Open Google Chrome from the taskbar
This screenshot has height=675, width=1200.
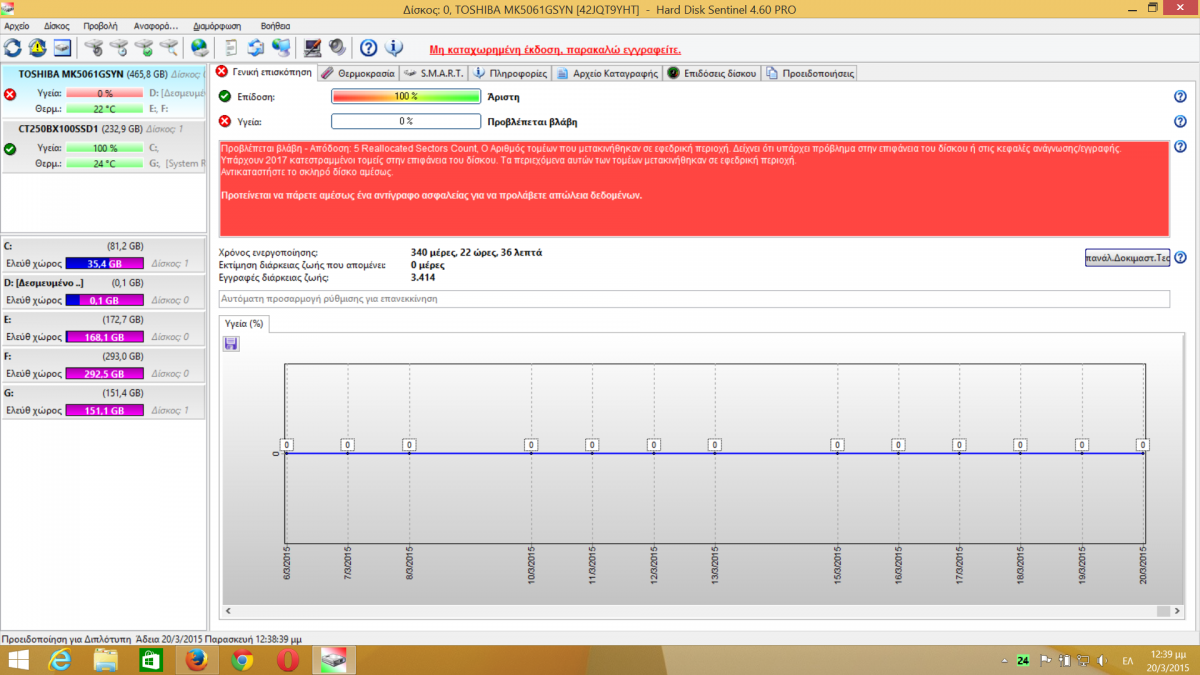point(241,660)
